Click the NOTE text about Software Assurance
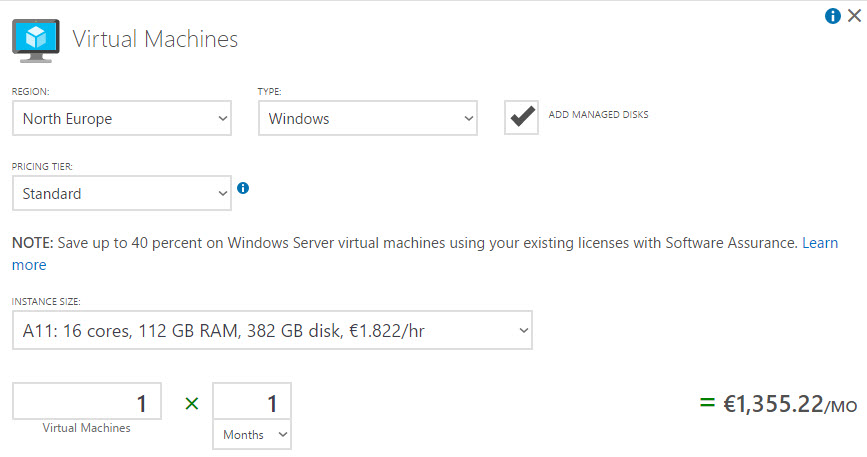Screen dimensions: 867x457 click(x=405, y=243)
